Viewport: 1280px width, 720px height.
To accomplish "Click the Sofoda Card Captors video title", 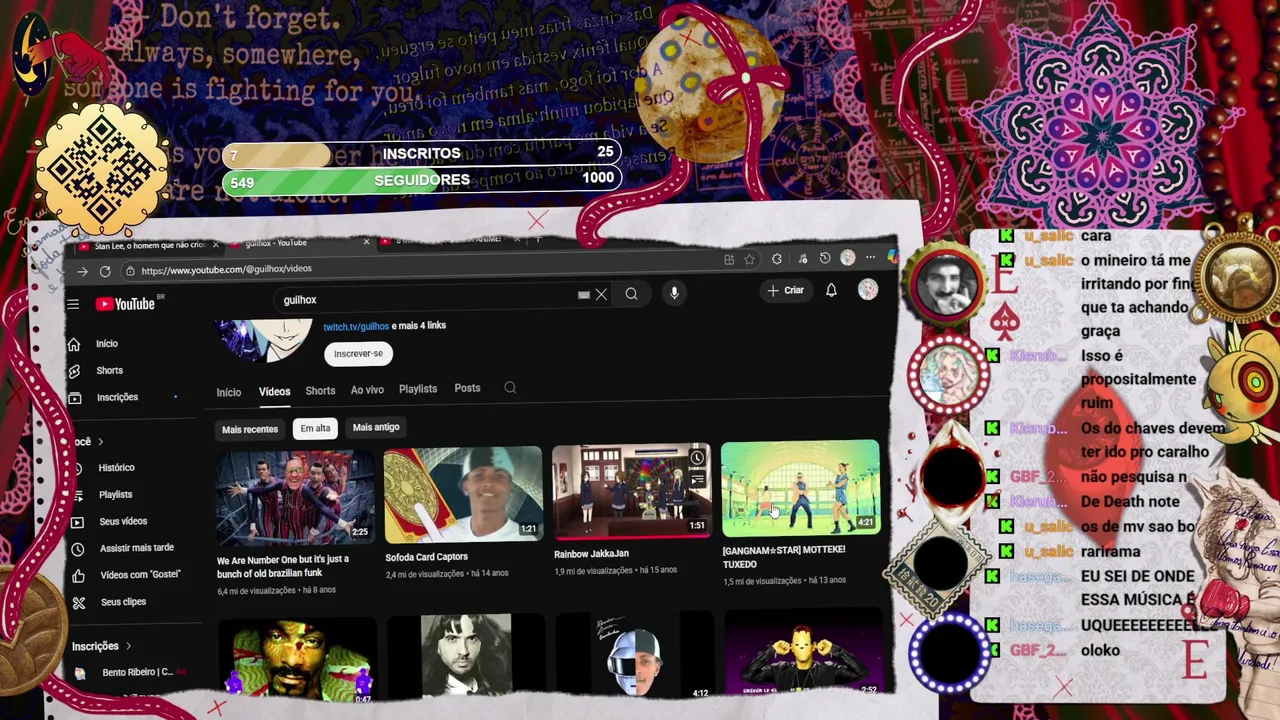I will point(426,557).
